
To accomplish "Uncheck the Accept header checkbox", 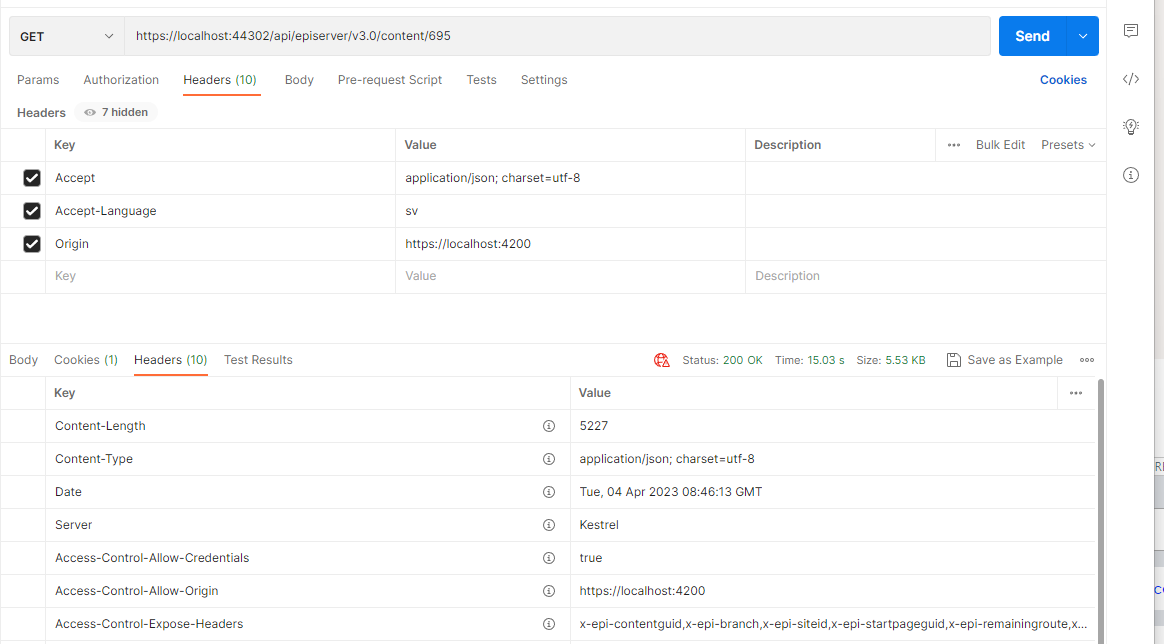I will click(x=32, y=178).
